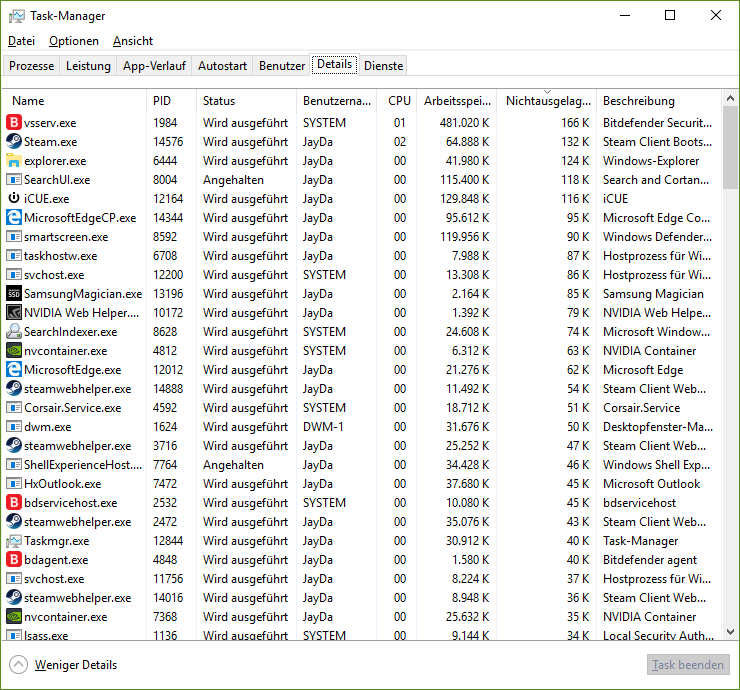Open the Ansicht menu
This screenshot has width=740, height=690.
click(x=133, y=41)
